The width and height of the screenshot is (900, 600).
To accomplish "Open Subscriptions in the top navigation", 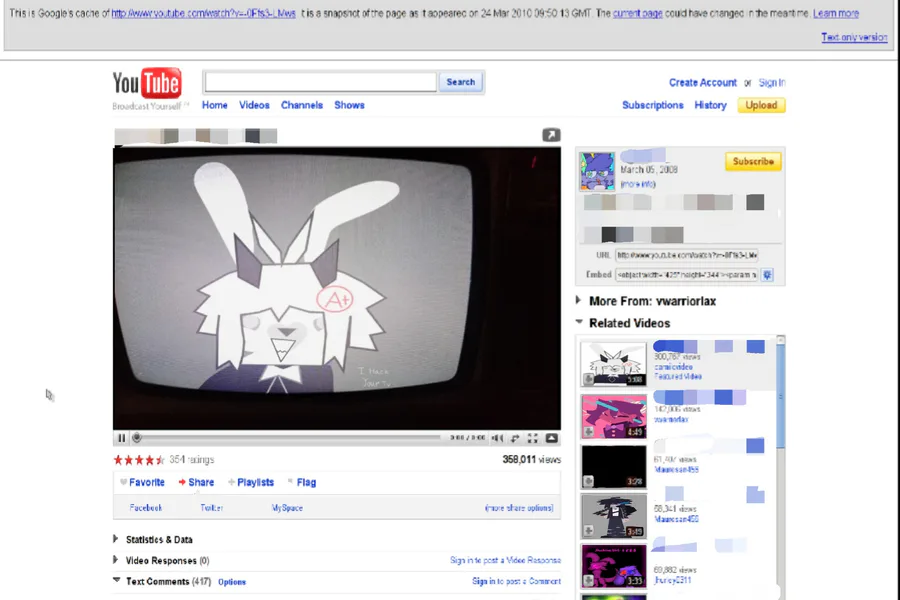I will [x=653, y=105].
